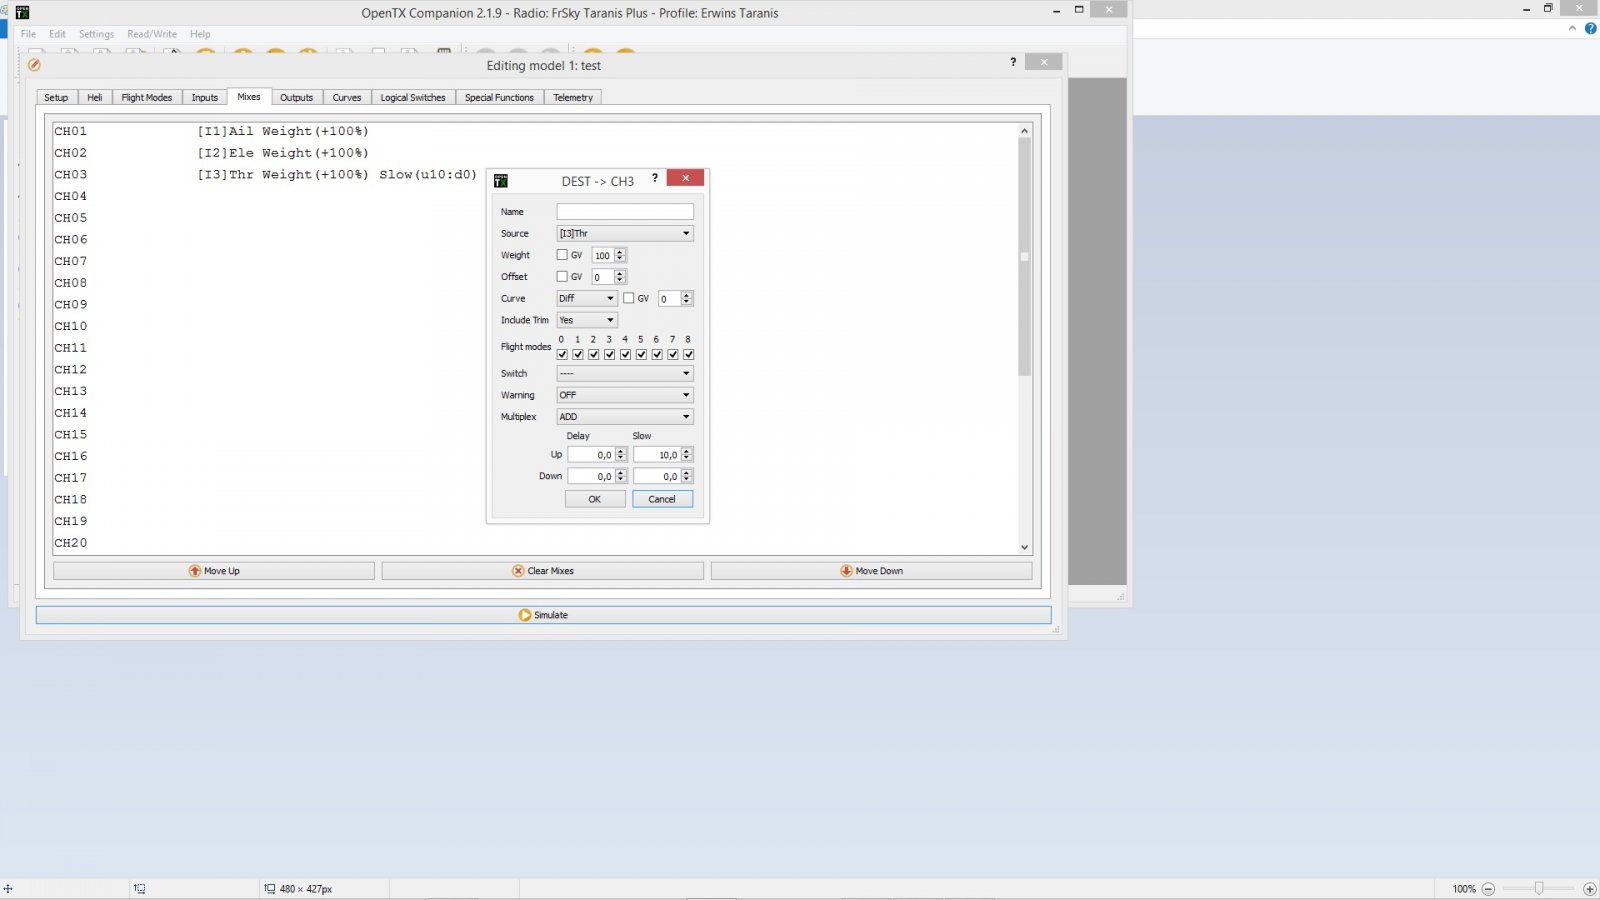Click the Delay Up value field
Viewport: 1600px width, 900px height.
click(x=591, y=455)
